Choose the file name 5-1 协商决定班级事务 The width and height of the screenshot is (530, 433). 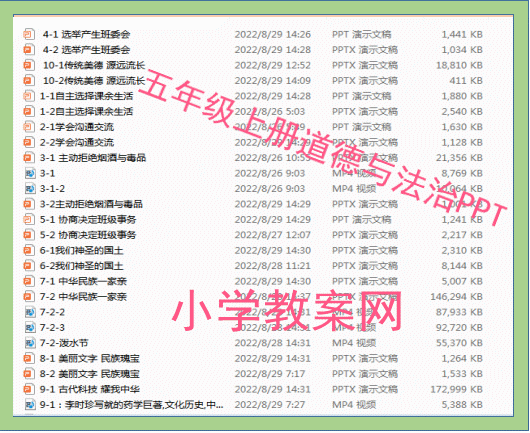(x=88, y=220)
